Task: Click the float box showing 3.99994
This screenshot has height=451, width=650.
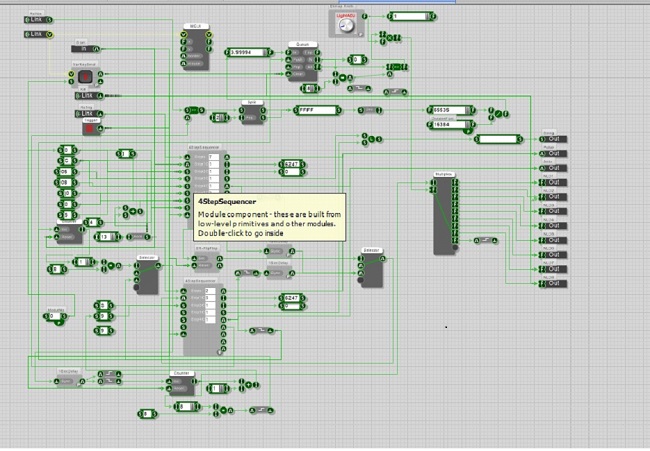Action: point(247,51)
